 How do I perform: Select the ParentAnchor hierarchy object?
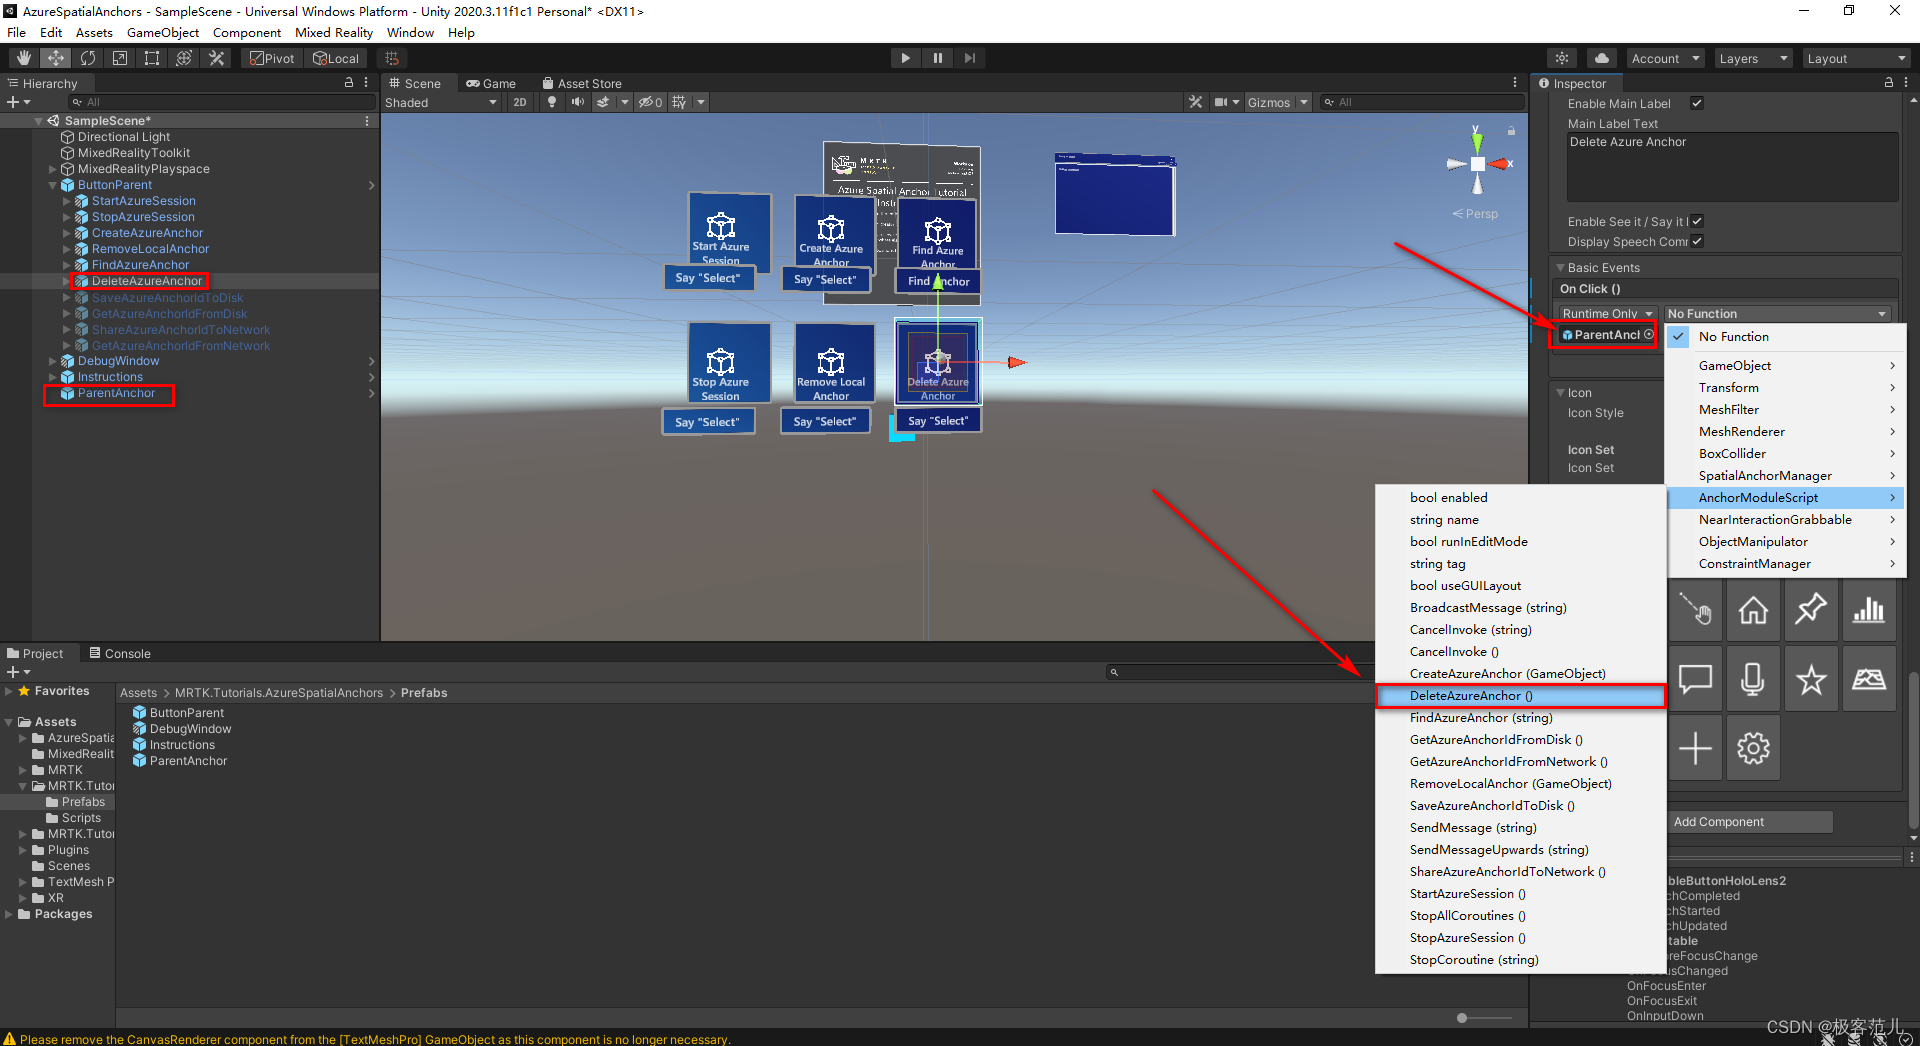point(116,393)
